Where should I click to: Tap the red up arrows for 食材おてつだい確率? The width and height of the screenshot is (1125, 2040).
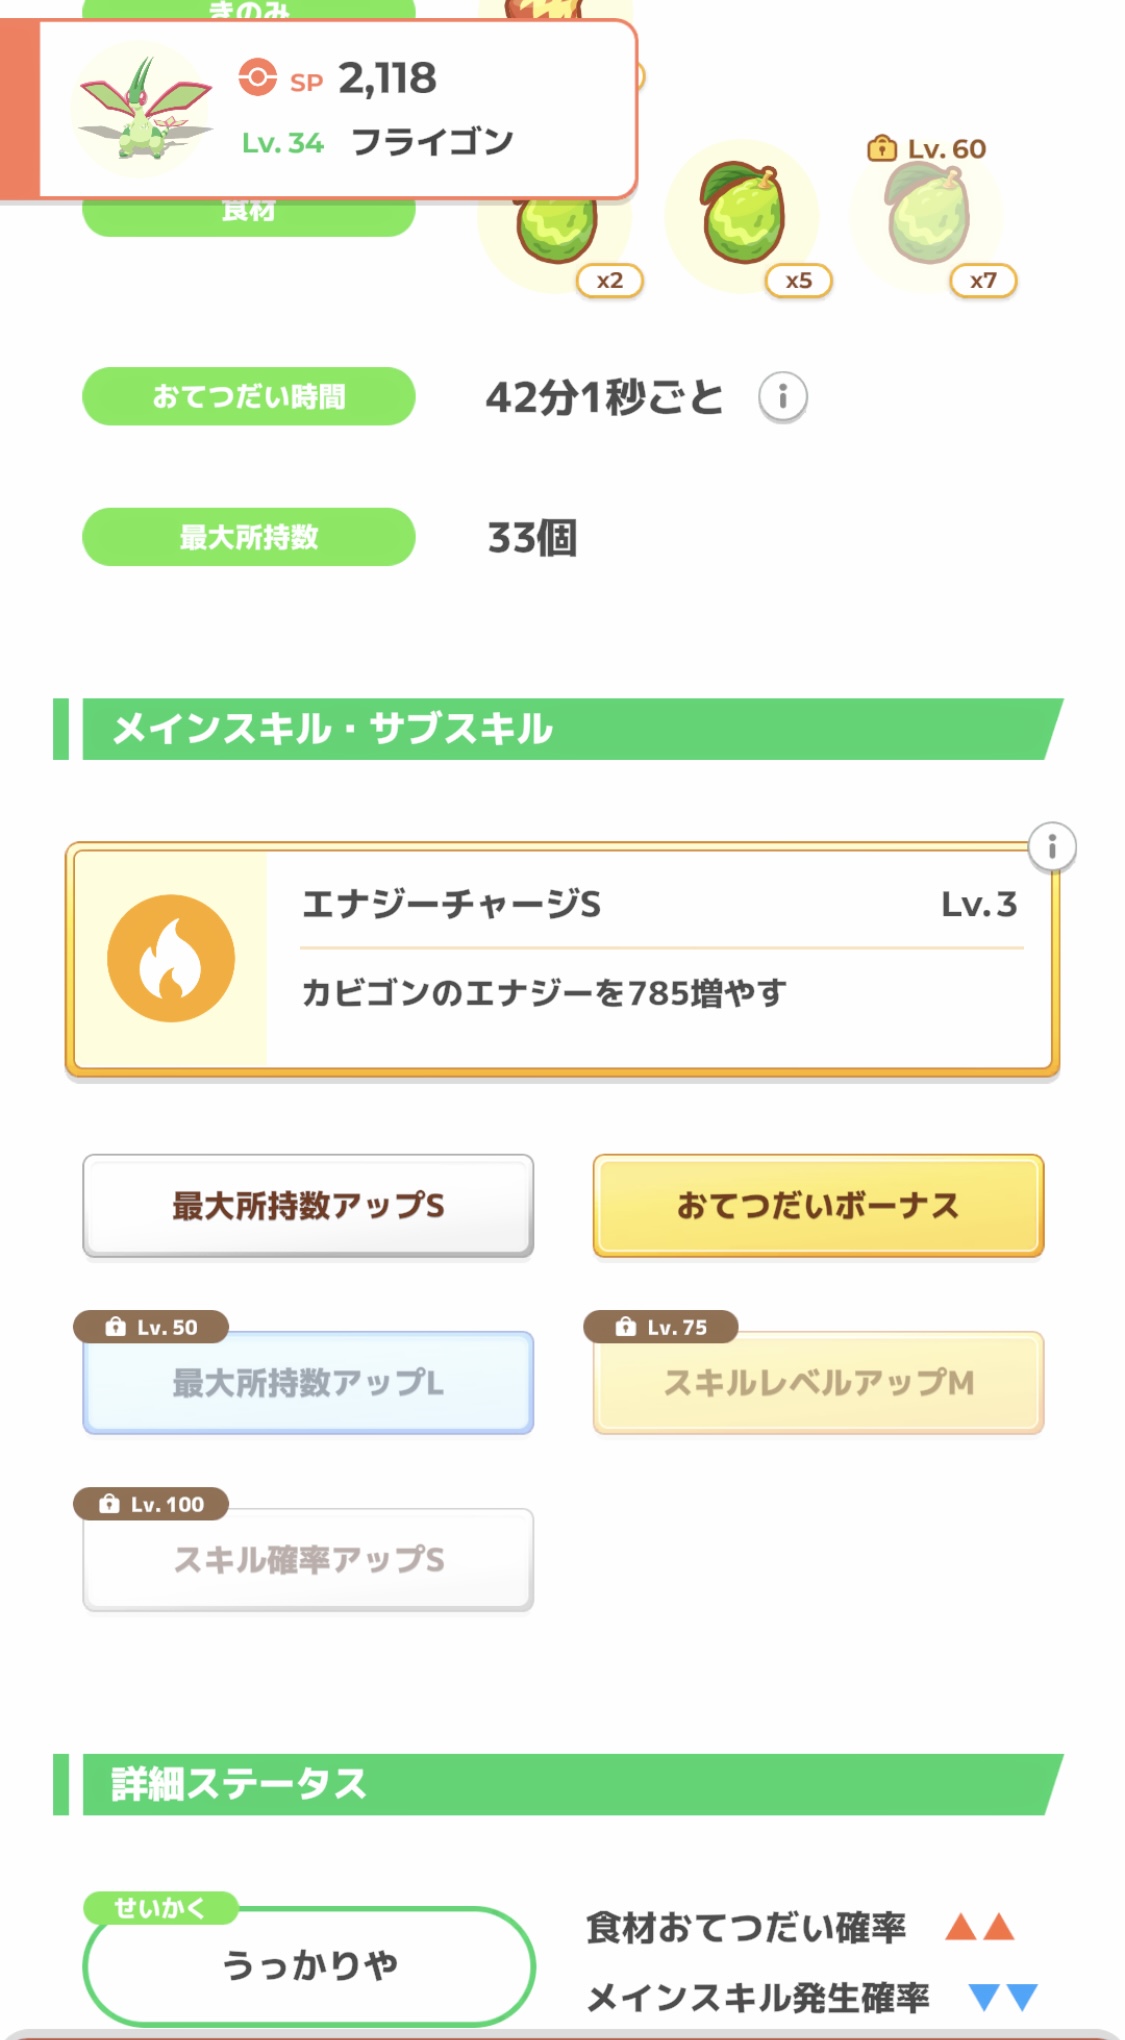click(x=980, y=1927)
